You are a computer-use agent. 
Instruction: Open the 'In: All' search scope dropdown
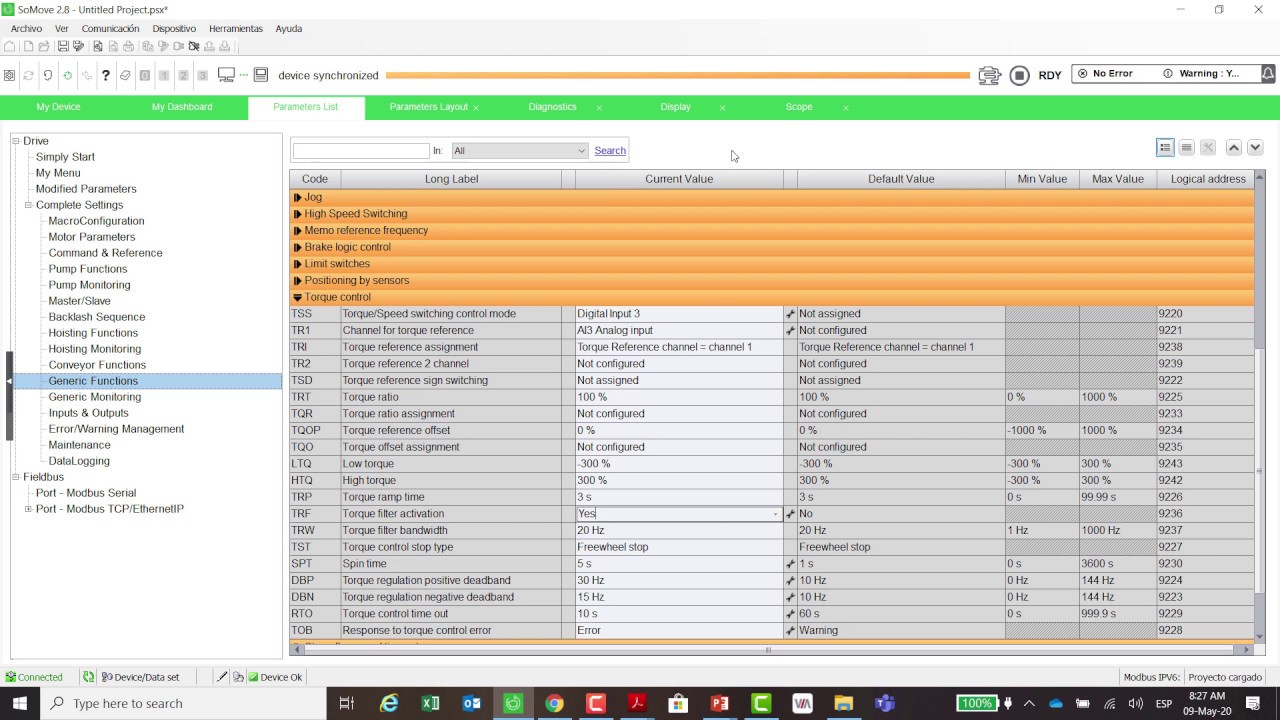click(519, 151)
